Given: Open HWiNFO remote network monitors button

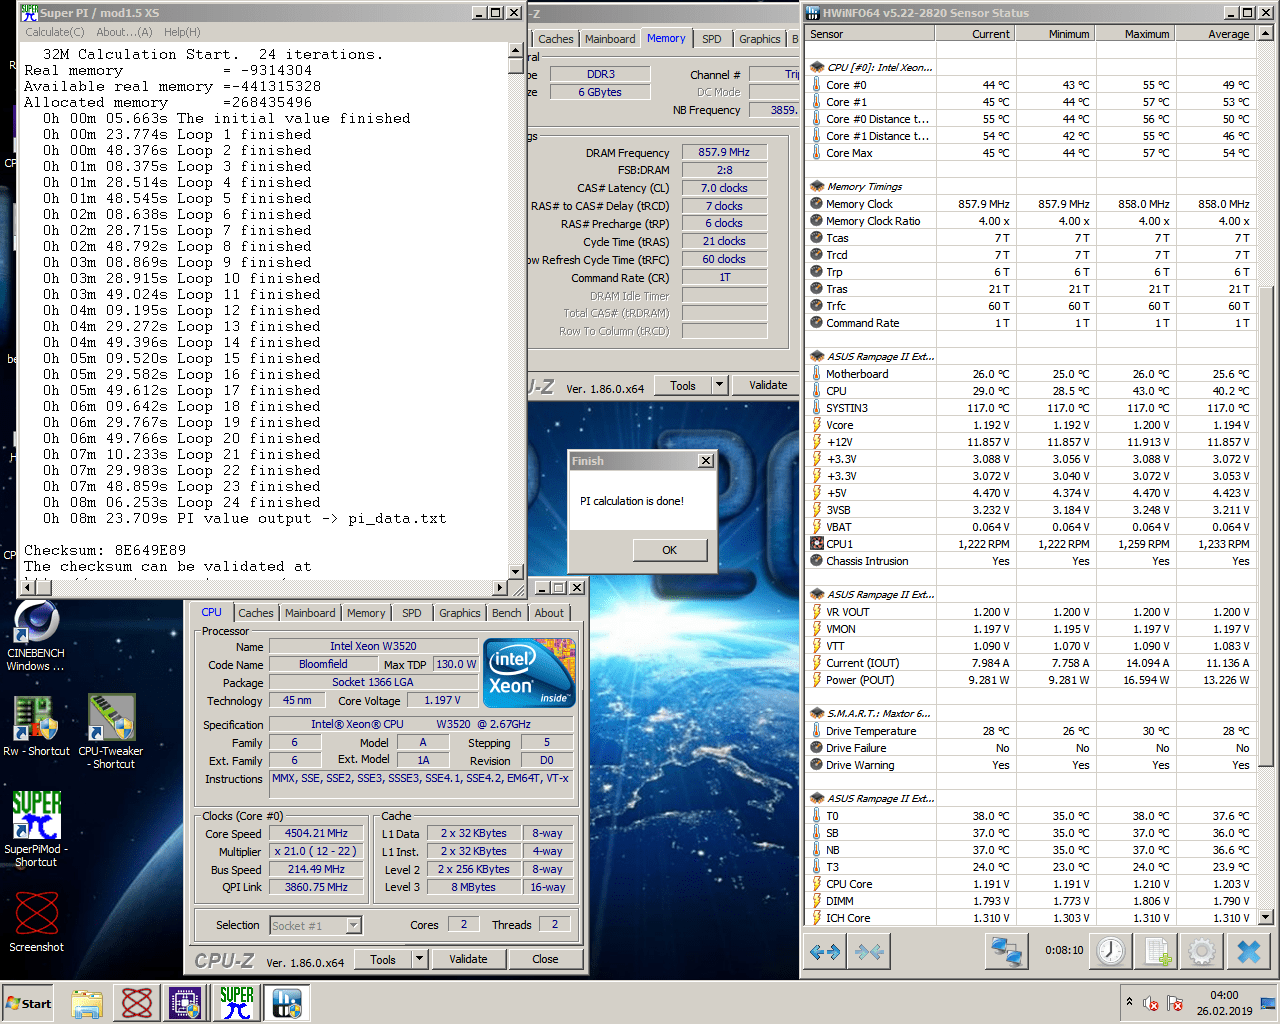Looking at the screenshot, I should (x=1006, y=951).
